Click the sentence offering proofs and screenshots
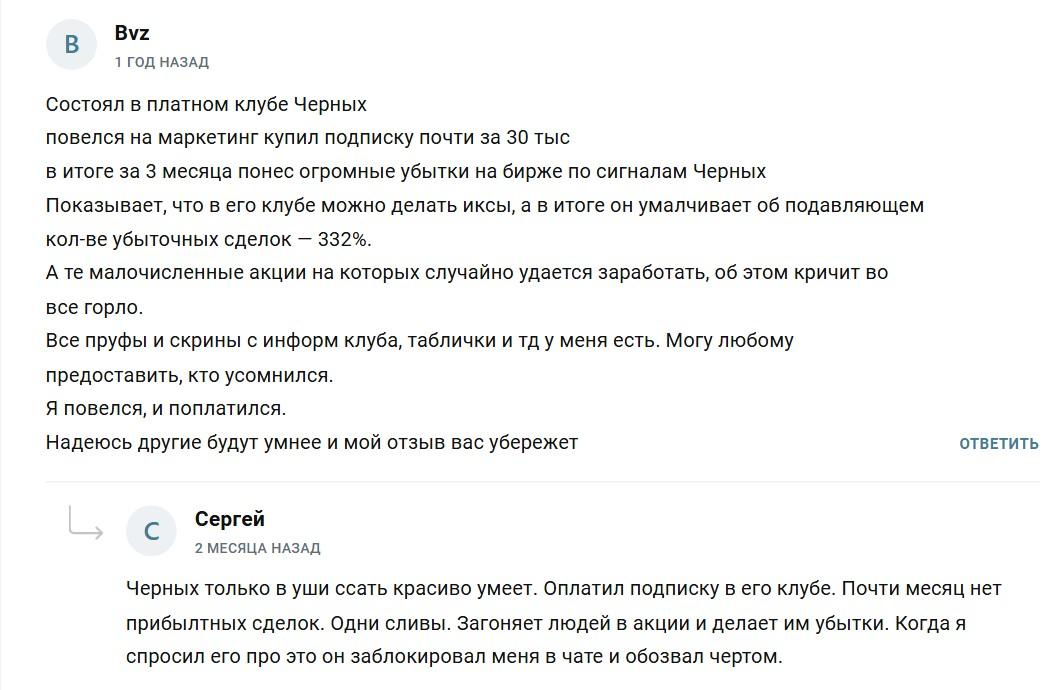1062x690 pixels. pos(420,341)
